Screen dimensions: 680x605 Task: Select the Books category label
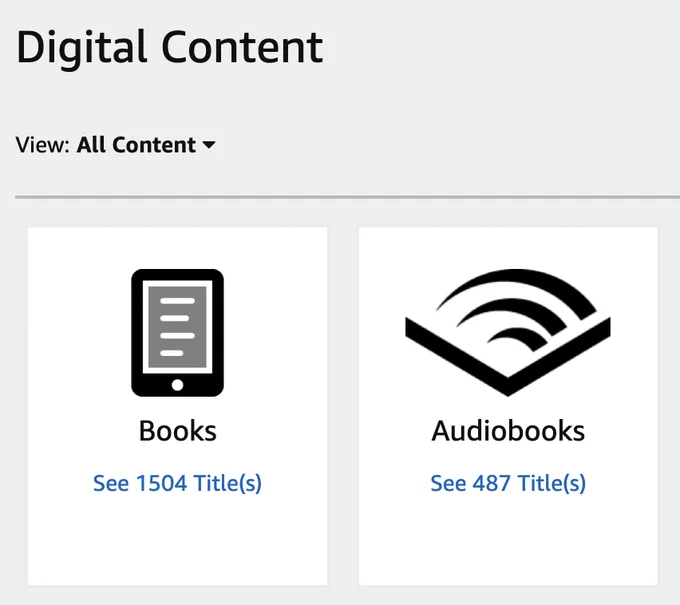coord(177,431)
